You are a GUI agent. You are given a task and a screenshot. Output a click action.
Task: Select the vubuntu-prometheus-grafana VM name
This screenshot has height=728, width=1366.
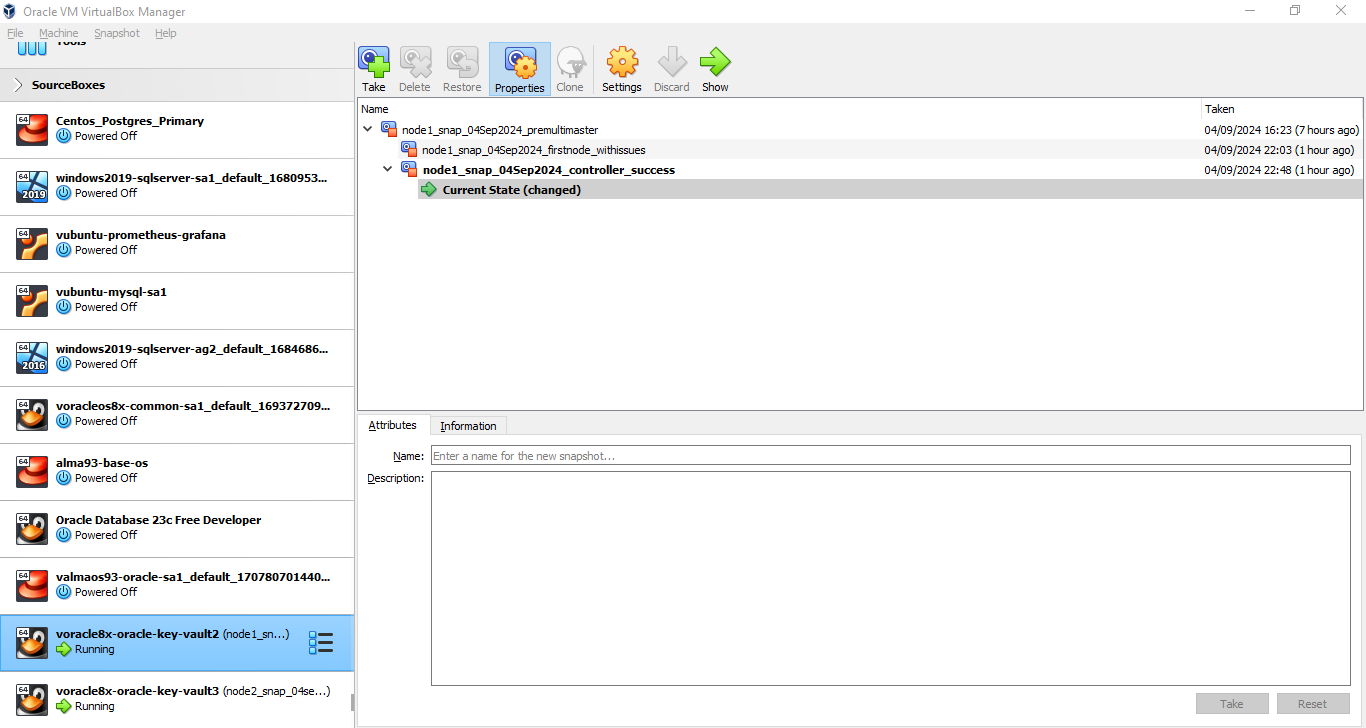[x=141, y=235]
